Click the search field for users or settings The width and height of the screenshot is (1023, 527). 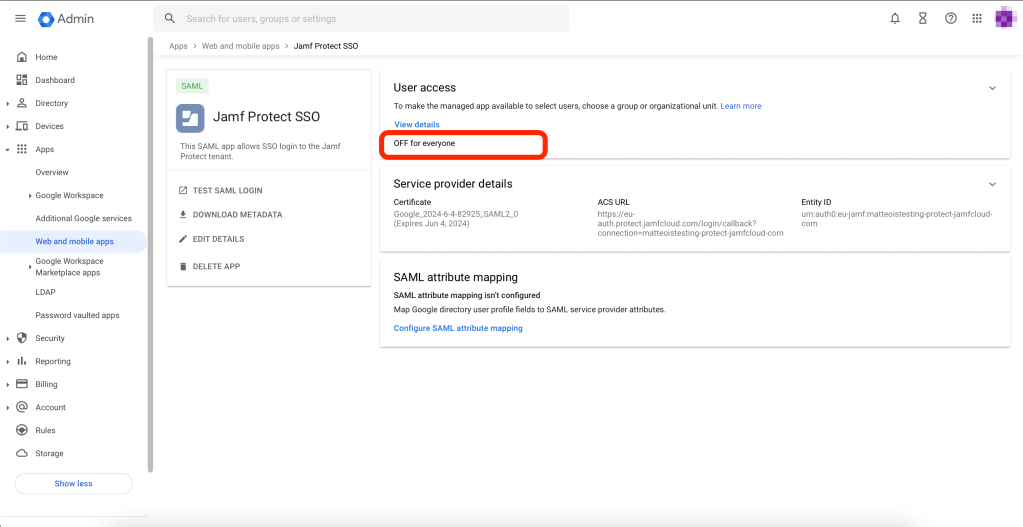pos(370,19)
